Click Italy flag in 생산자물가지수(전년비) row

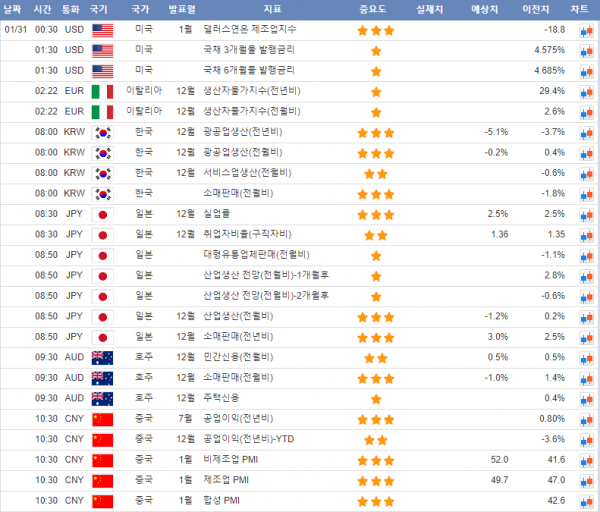tap(102, 91)
